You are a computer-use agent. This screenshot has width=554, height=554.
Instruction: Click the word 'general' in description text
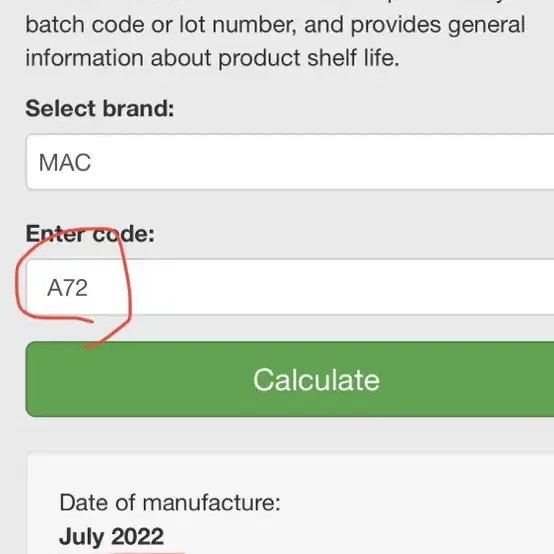(x=487, y=25)
